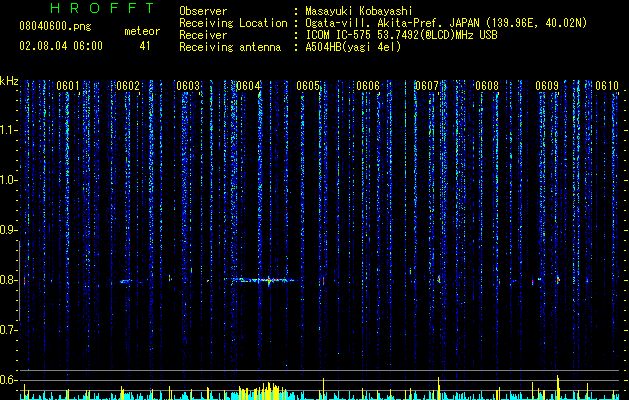The image size is (629, 400).
Task: Click the 0601 time marker
Action: 68,86
